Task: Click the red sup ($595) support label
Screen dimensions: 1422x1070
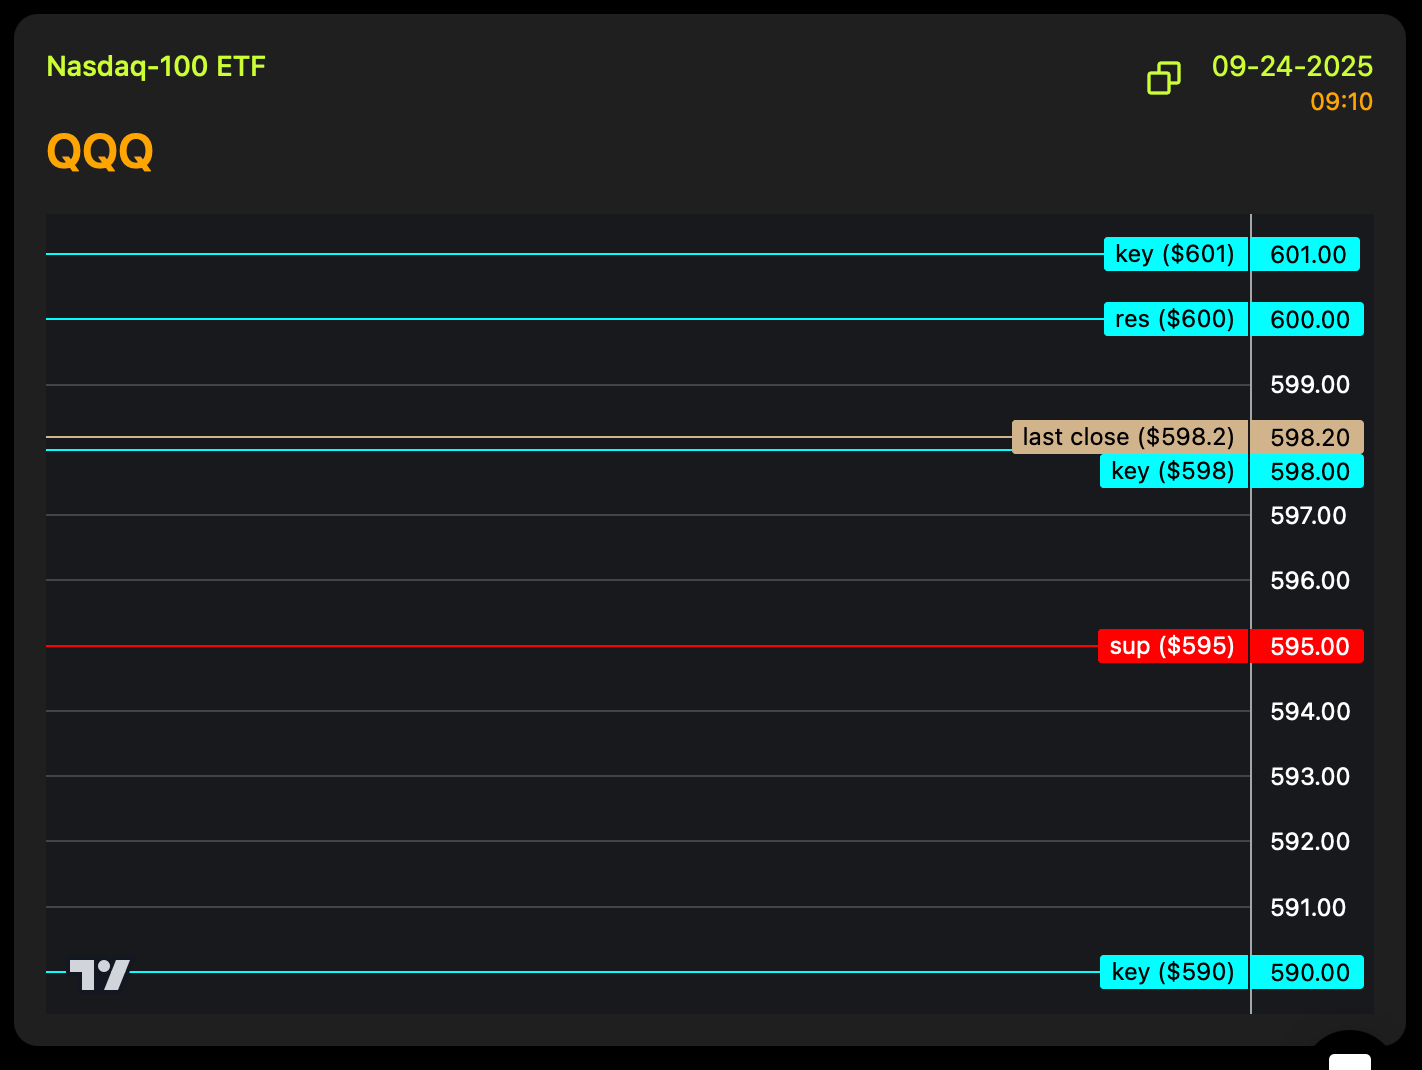Action: [x=1172, y=646]
